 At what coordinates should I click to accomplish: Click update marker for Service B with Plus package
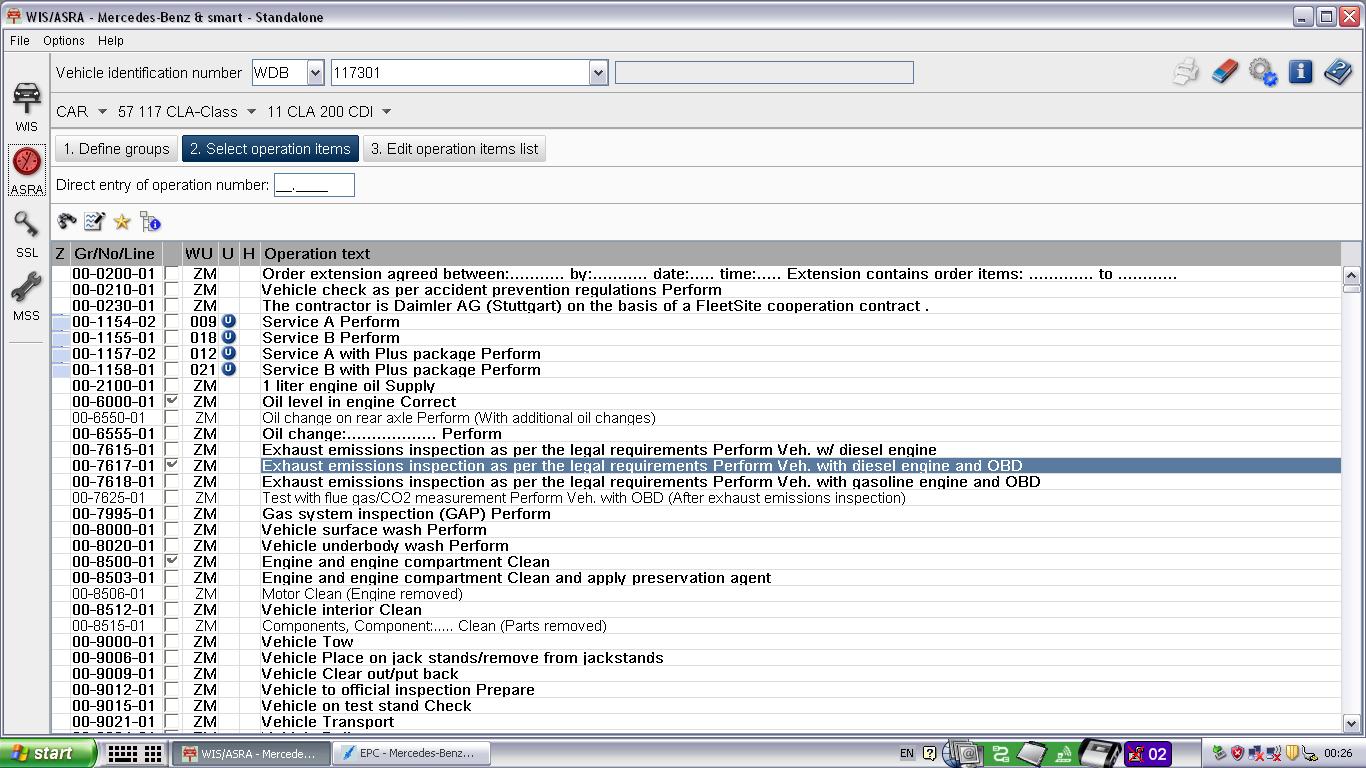(x=228, y=369)
